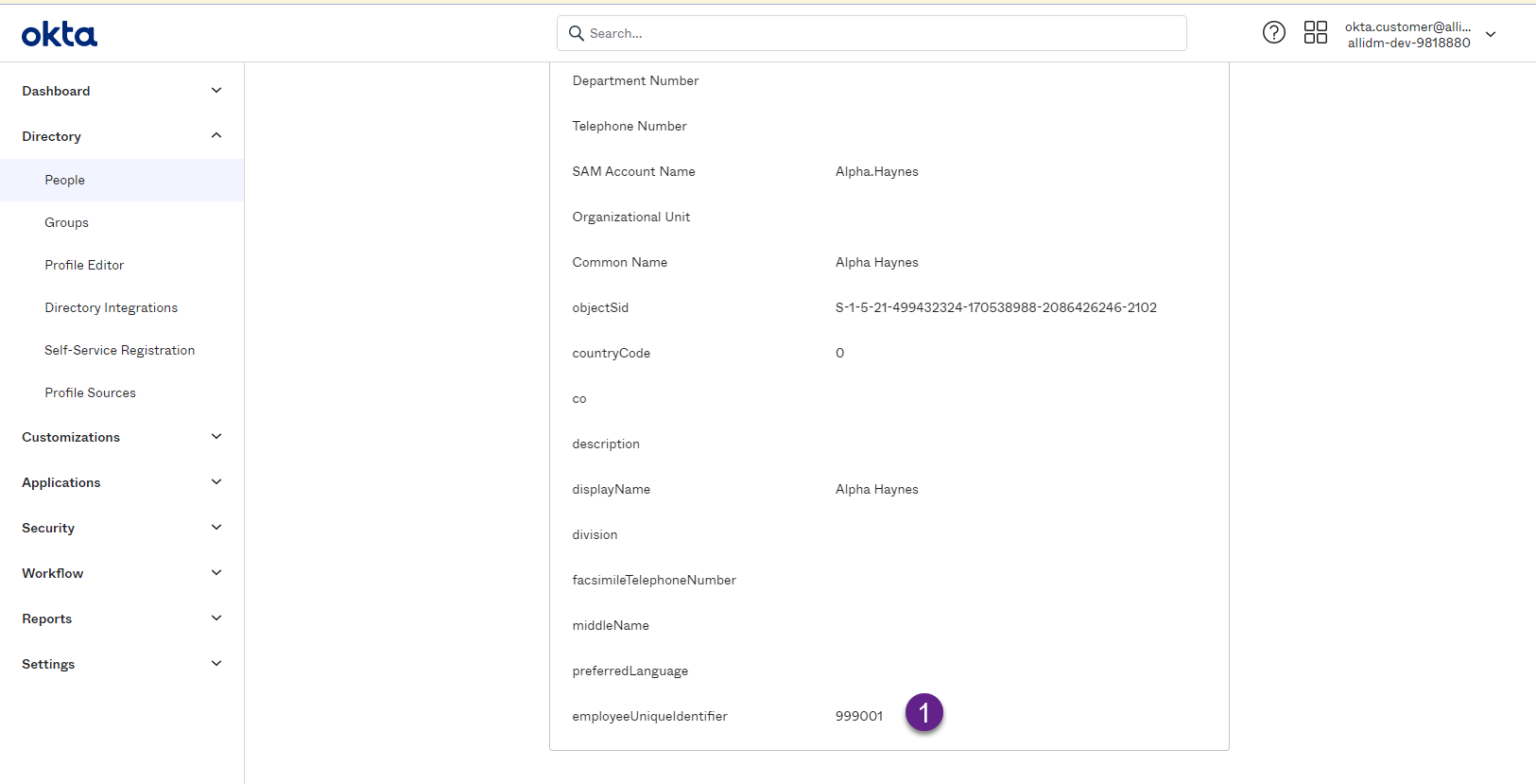Click the Okta logo
This screenshot has height=784, width=1536.
point(59,32)
